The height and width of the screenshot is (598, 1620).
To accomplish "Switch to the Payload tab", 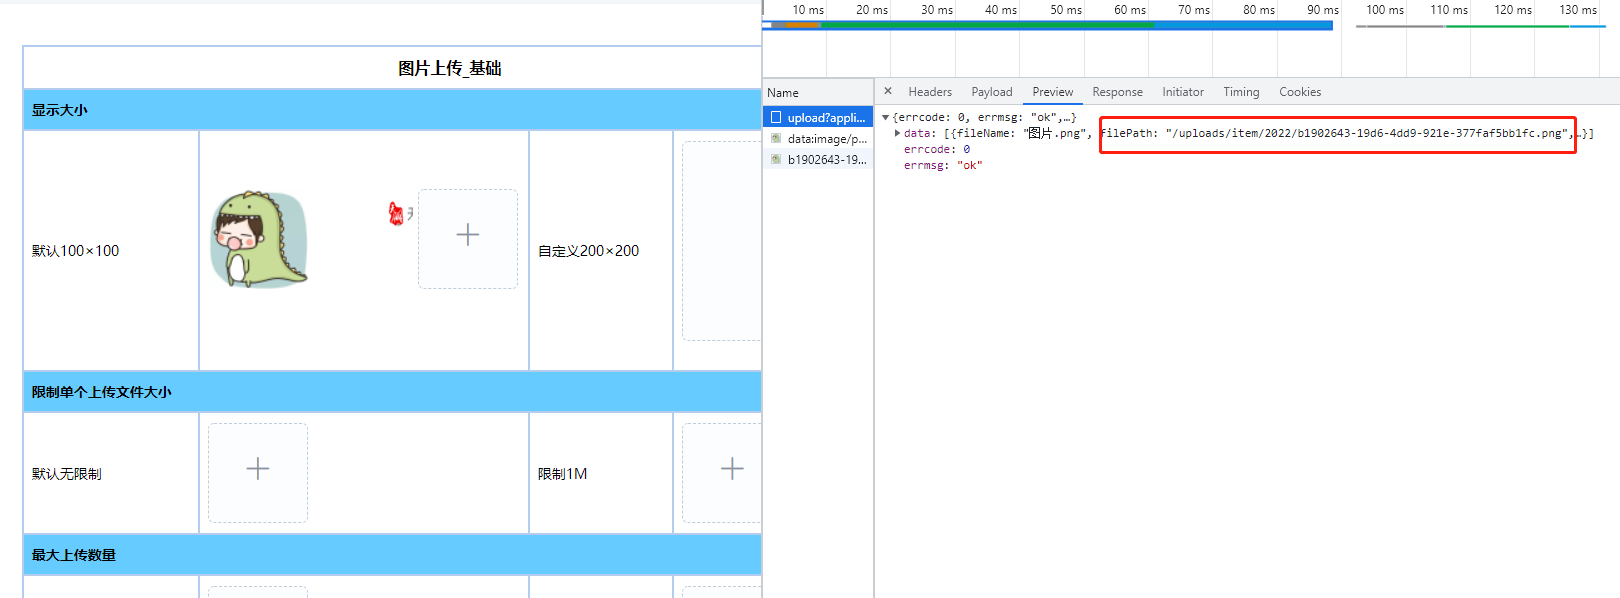I will (x=992, y=92).
